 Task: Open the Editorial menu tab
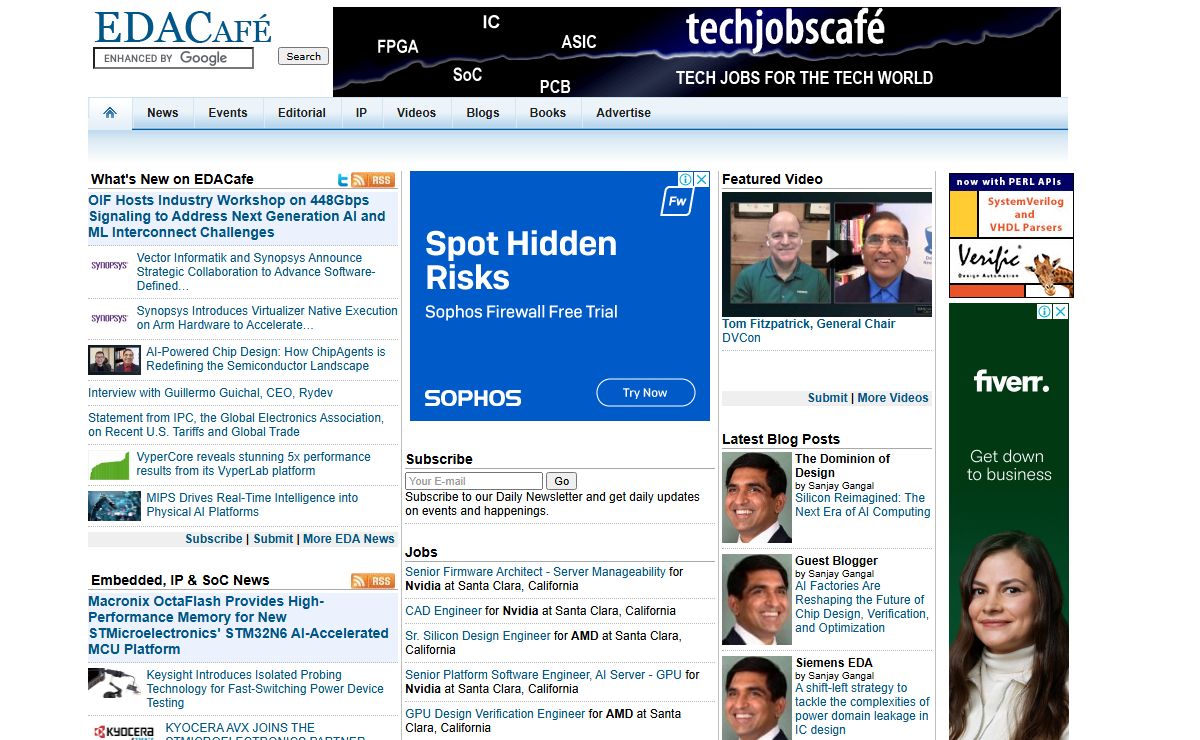coord(302,113)
